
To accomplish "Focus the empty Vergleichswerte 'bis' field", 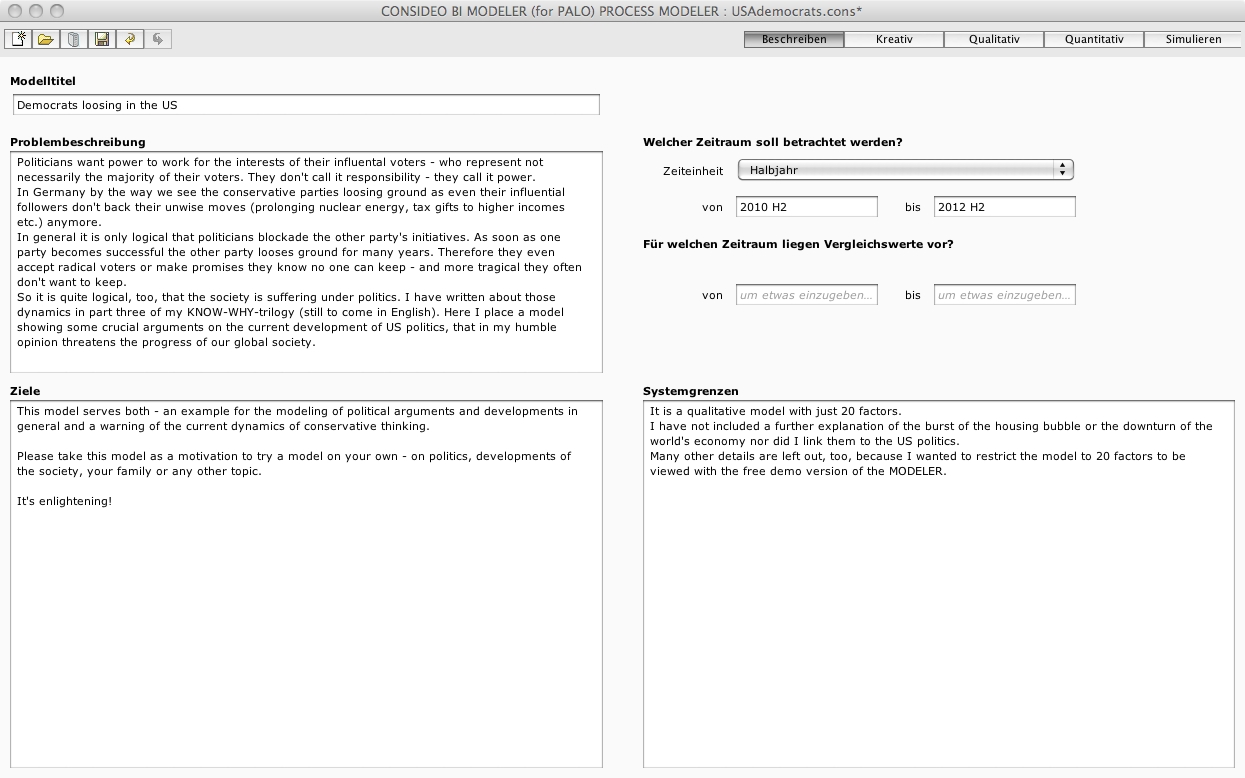I will pyautogui.click(x=1004, y=295).
